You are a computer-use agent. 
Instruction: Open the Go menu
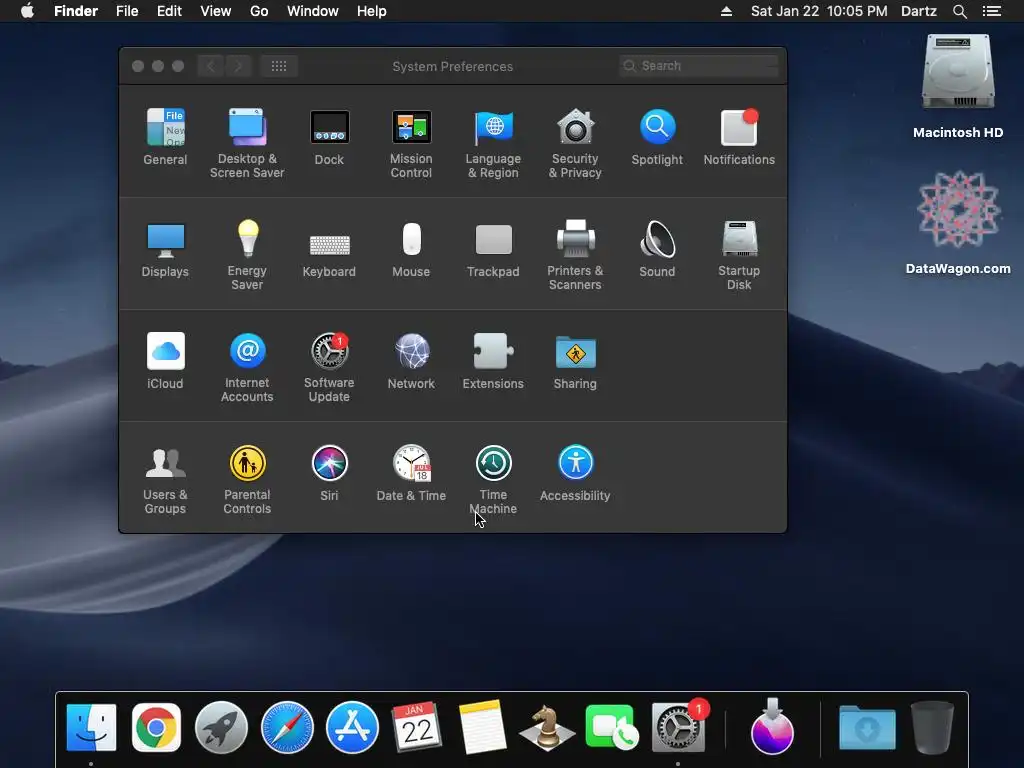pos(259,11)
